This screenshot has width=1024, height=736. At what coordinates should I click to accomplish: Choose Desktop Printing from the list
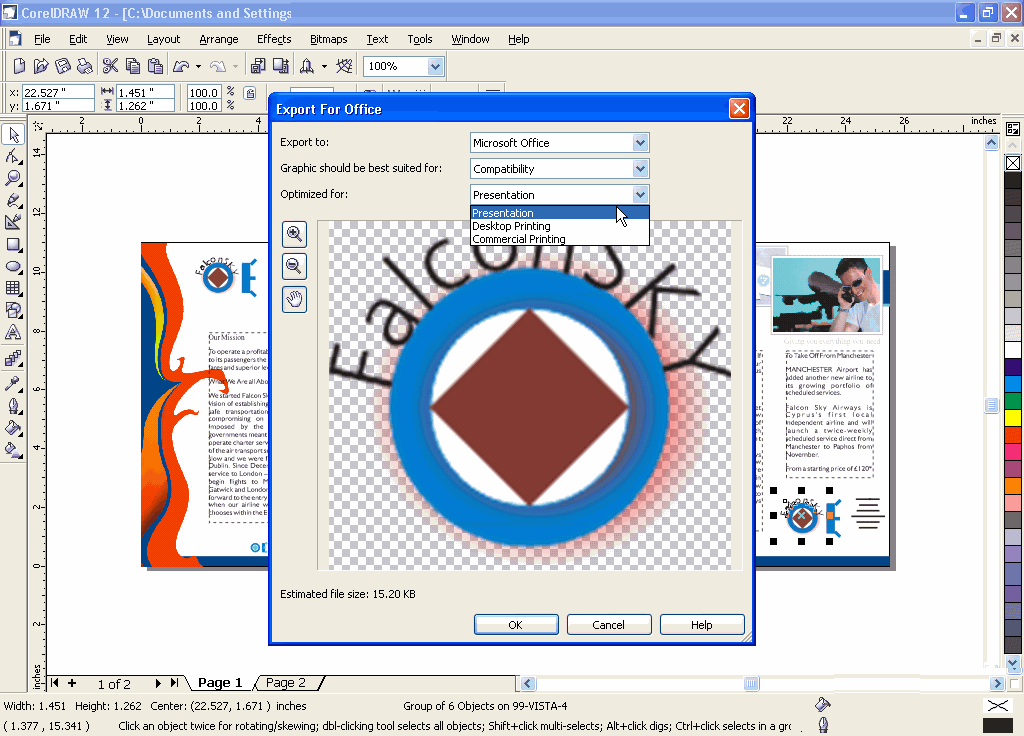coord(560,226)
